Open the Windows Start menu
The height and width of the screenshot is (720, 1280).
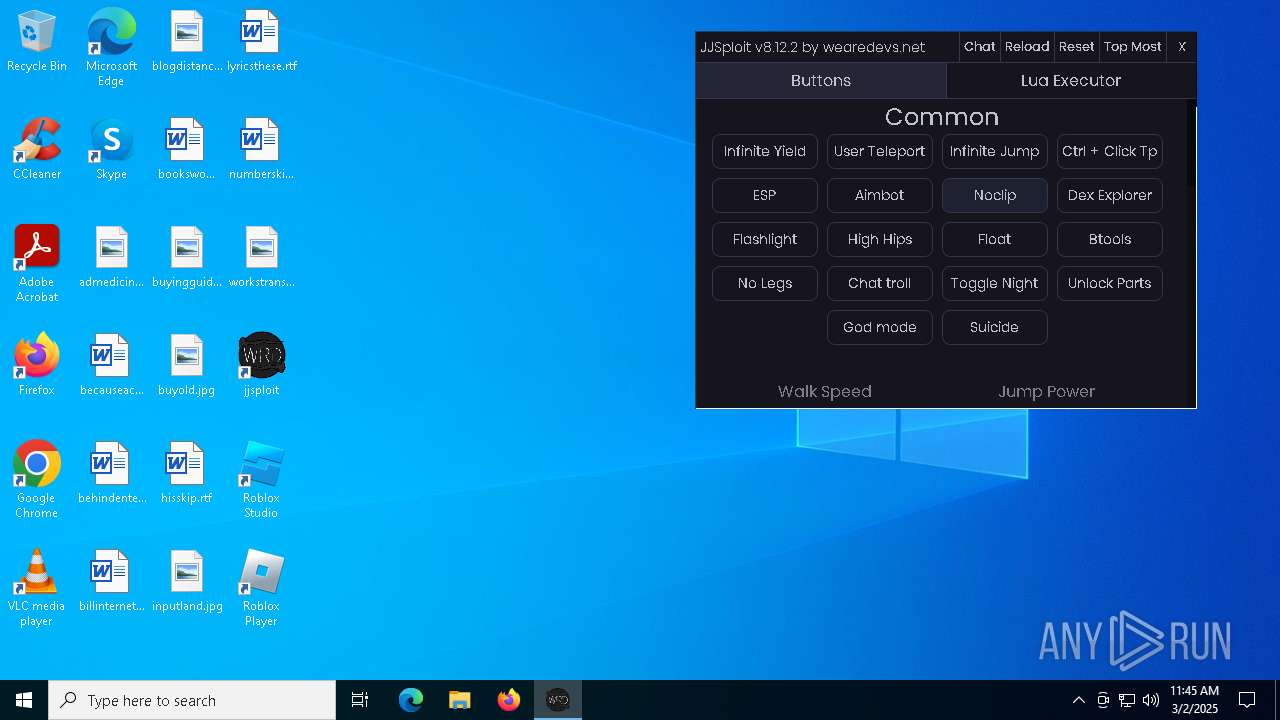[24, 700]
